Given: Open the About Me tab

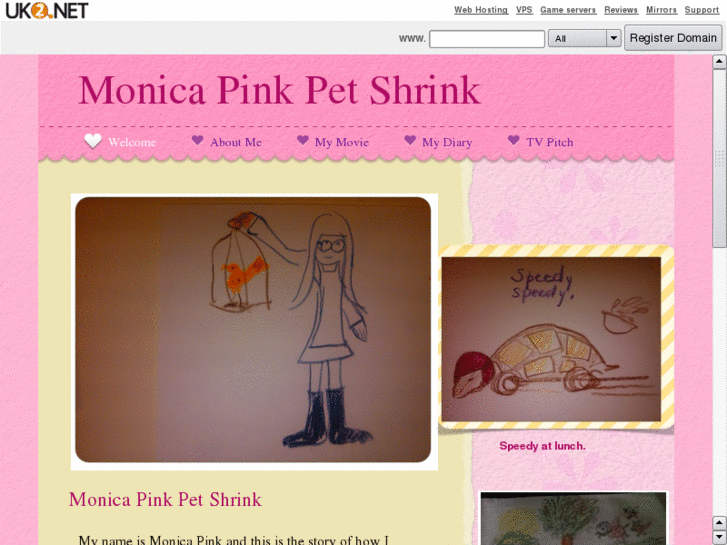Looking at the screenshot, I should pos(236,142).
